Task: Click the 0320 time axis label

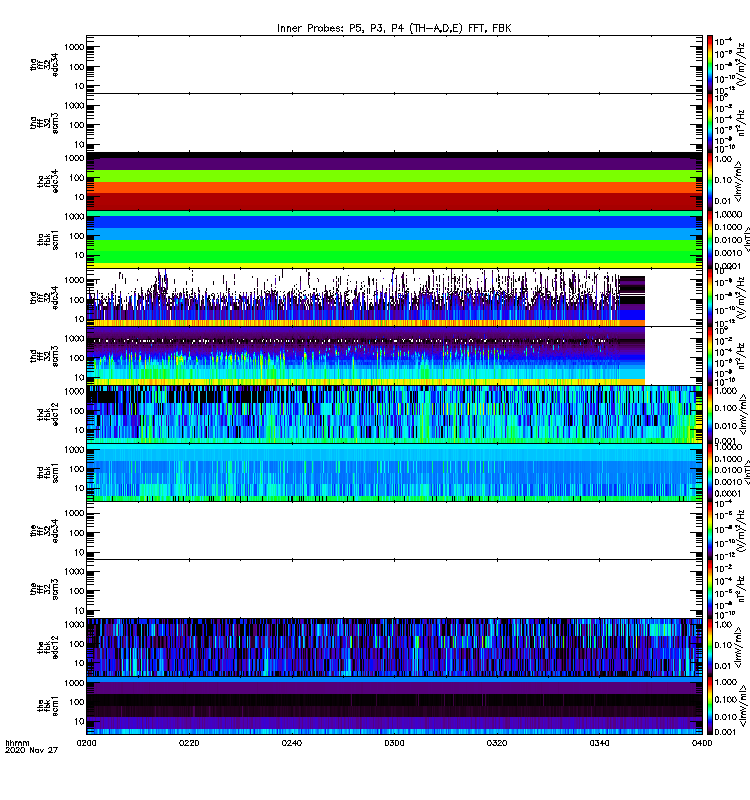Action: point(497,743)
